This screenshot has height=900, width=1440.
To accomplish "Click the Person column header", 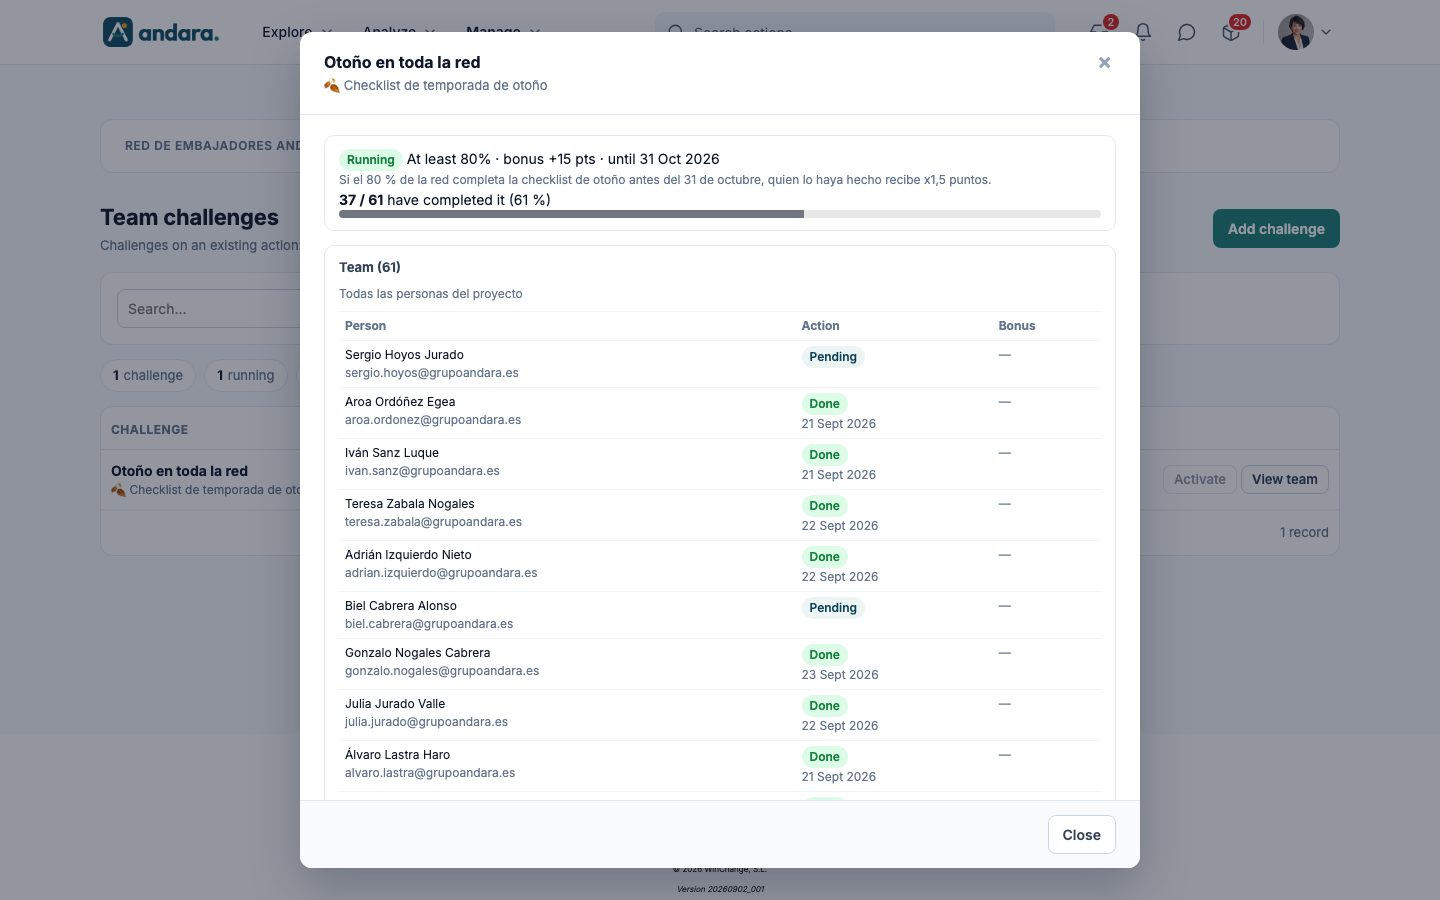I will coord(365,326).
